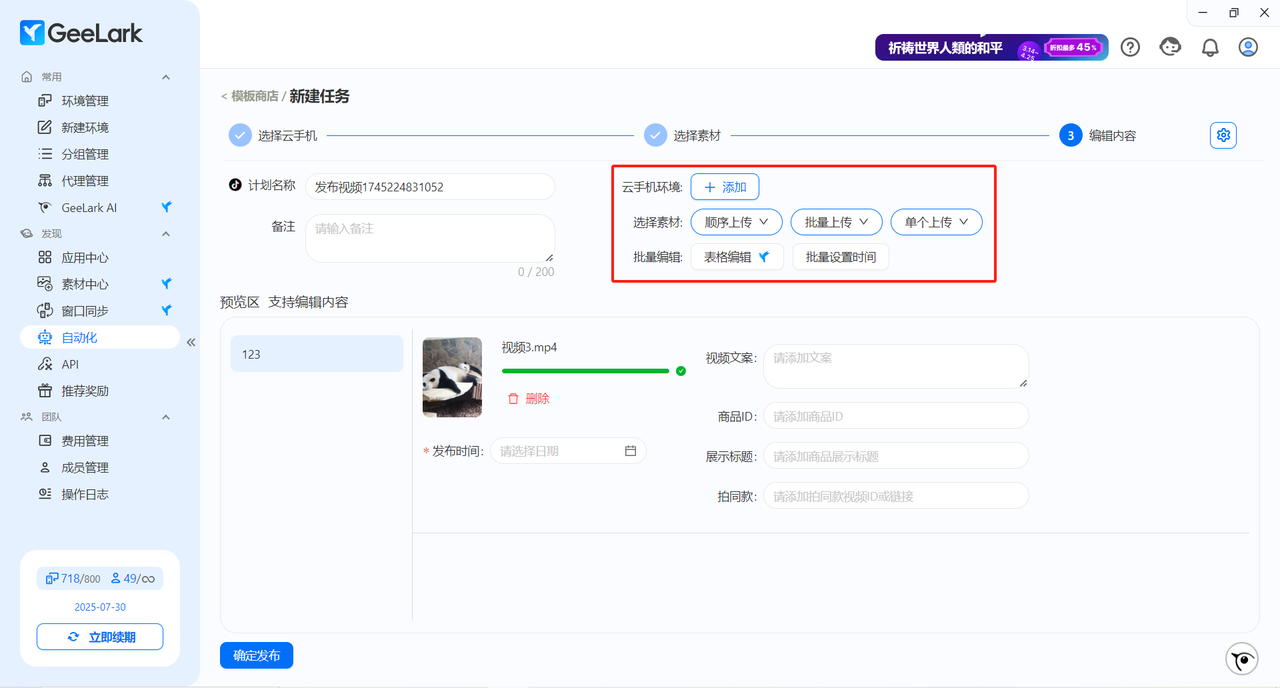This screenshot has height=688, width=1280.
Task: Expand the 顺序上传 dropdown
Action: (x=735, y=222)
